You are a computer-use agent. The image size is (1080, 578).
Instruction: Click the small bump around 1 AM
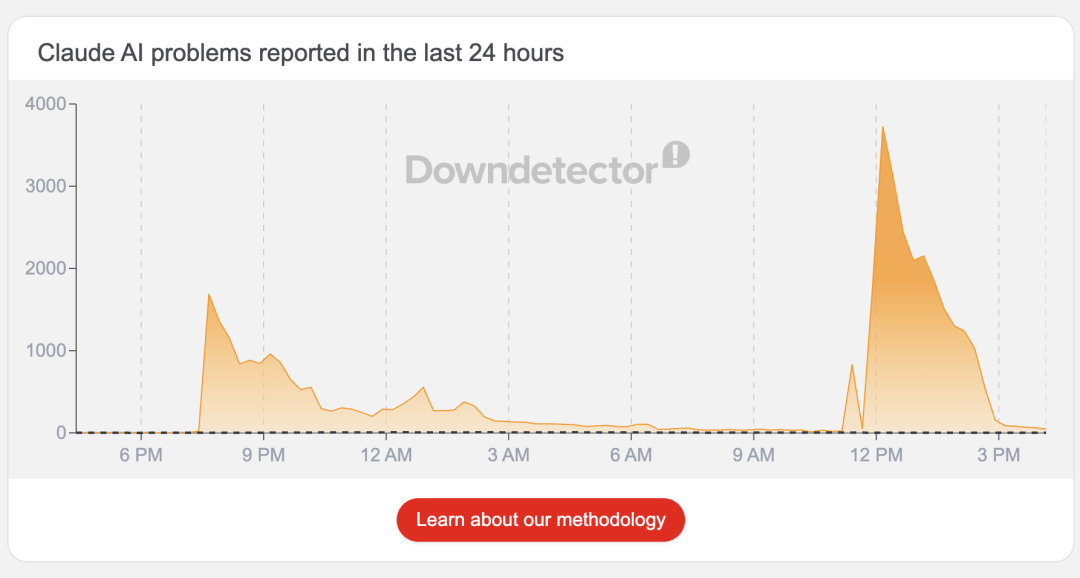coord(423,387)
